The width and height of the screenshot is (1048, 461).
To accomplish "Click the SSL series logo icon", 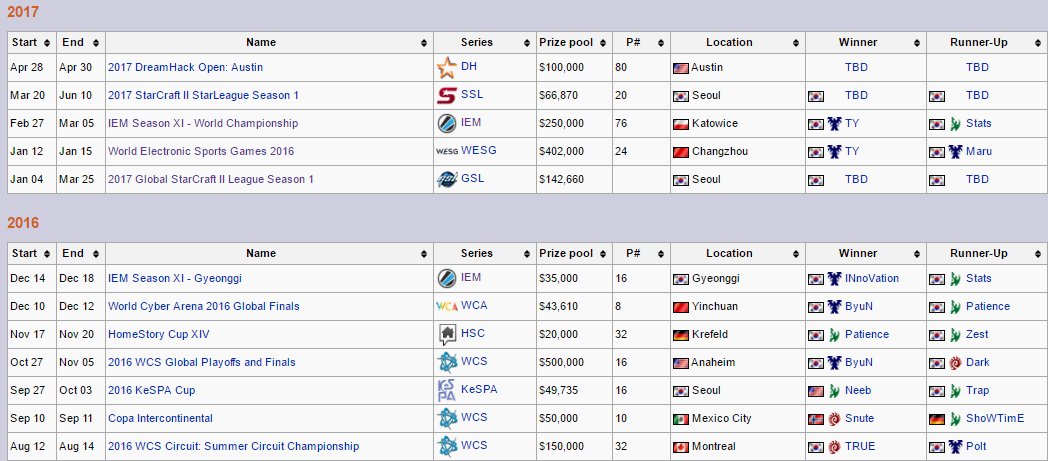I will pos(446,96).
